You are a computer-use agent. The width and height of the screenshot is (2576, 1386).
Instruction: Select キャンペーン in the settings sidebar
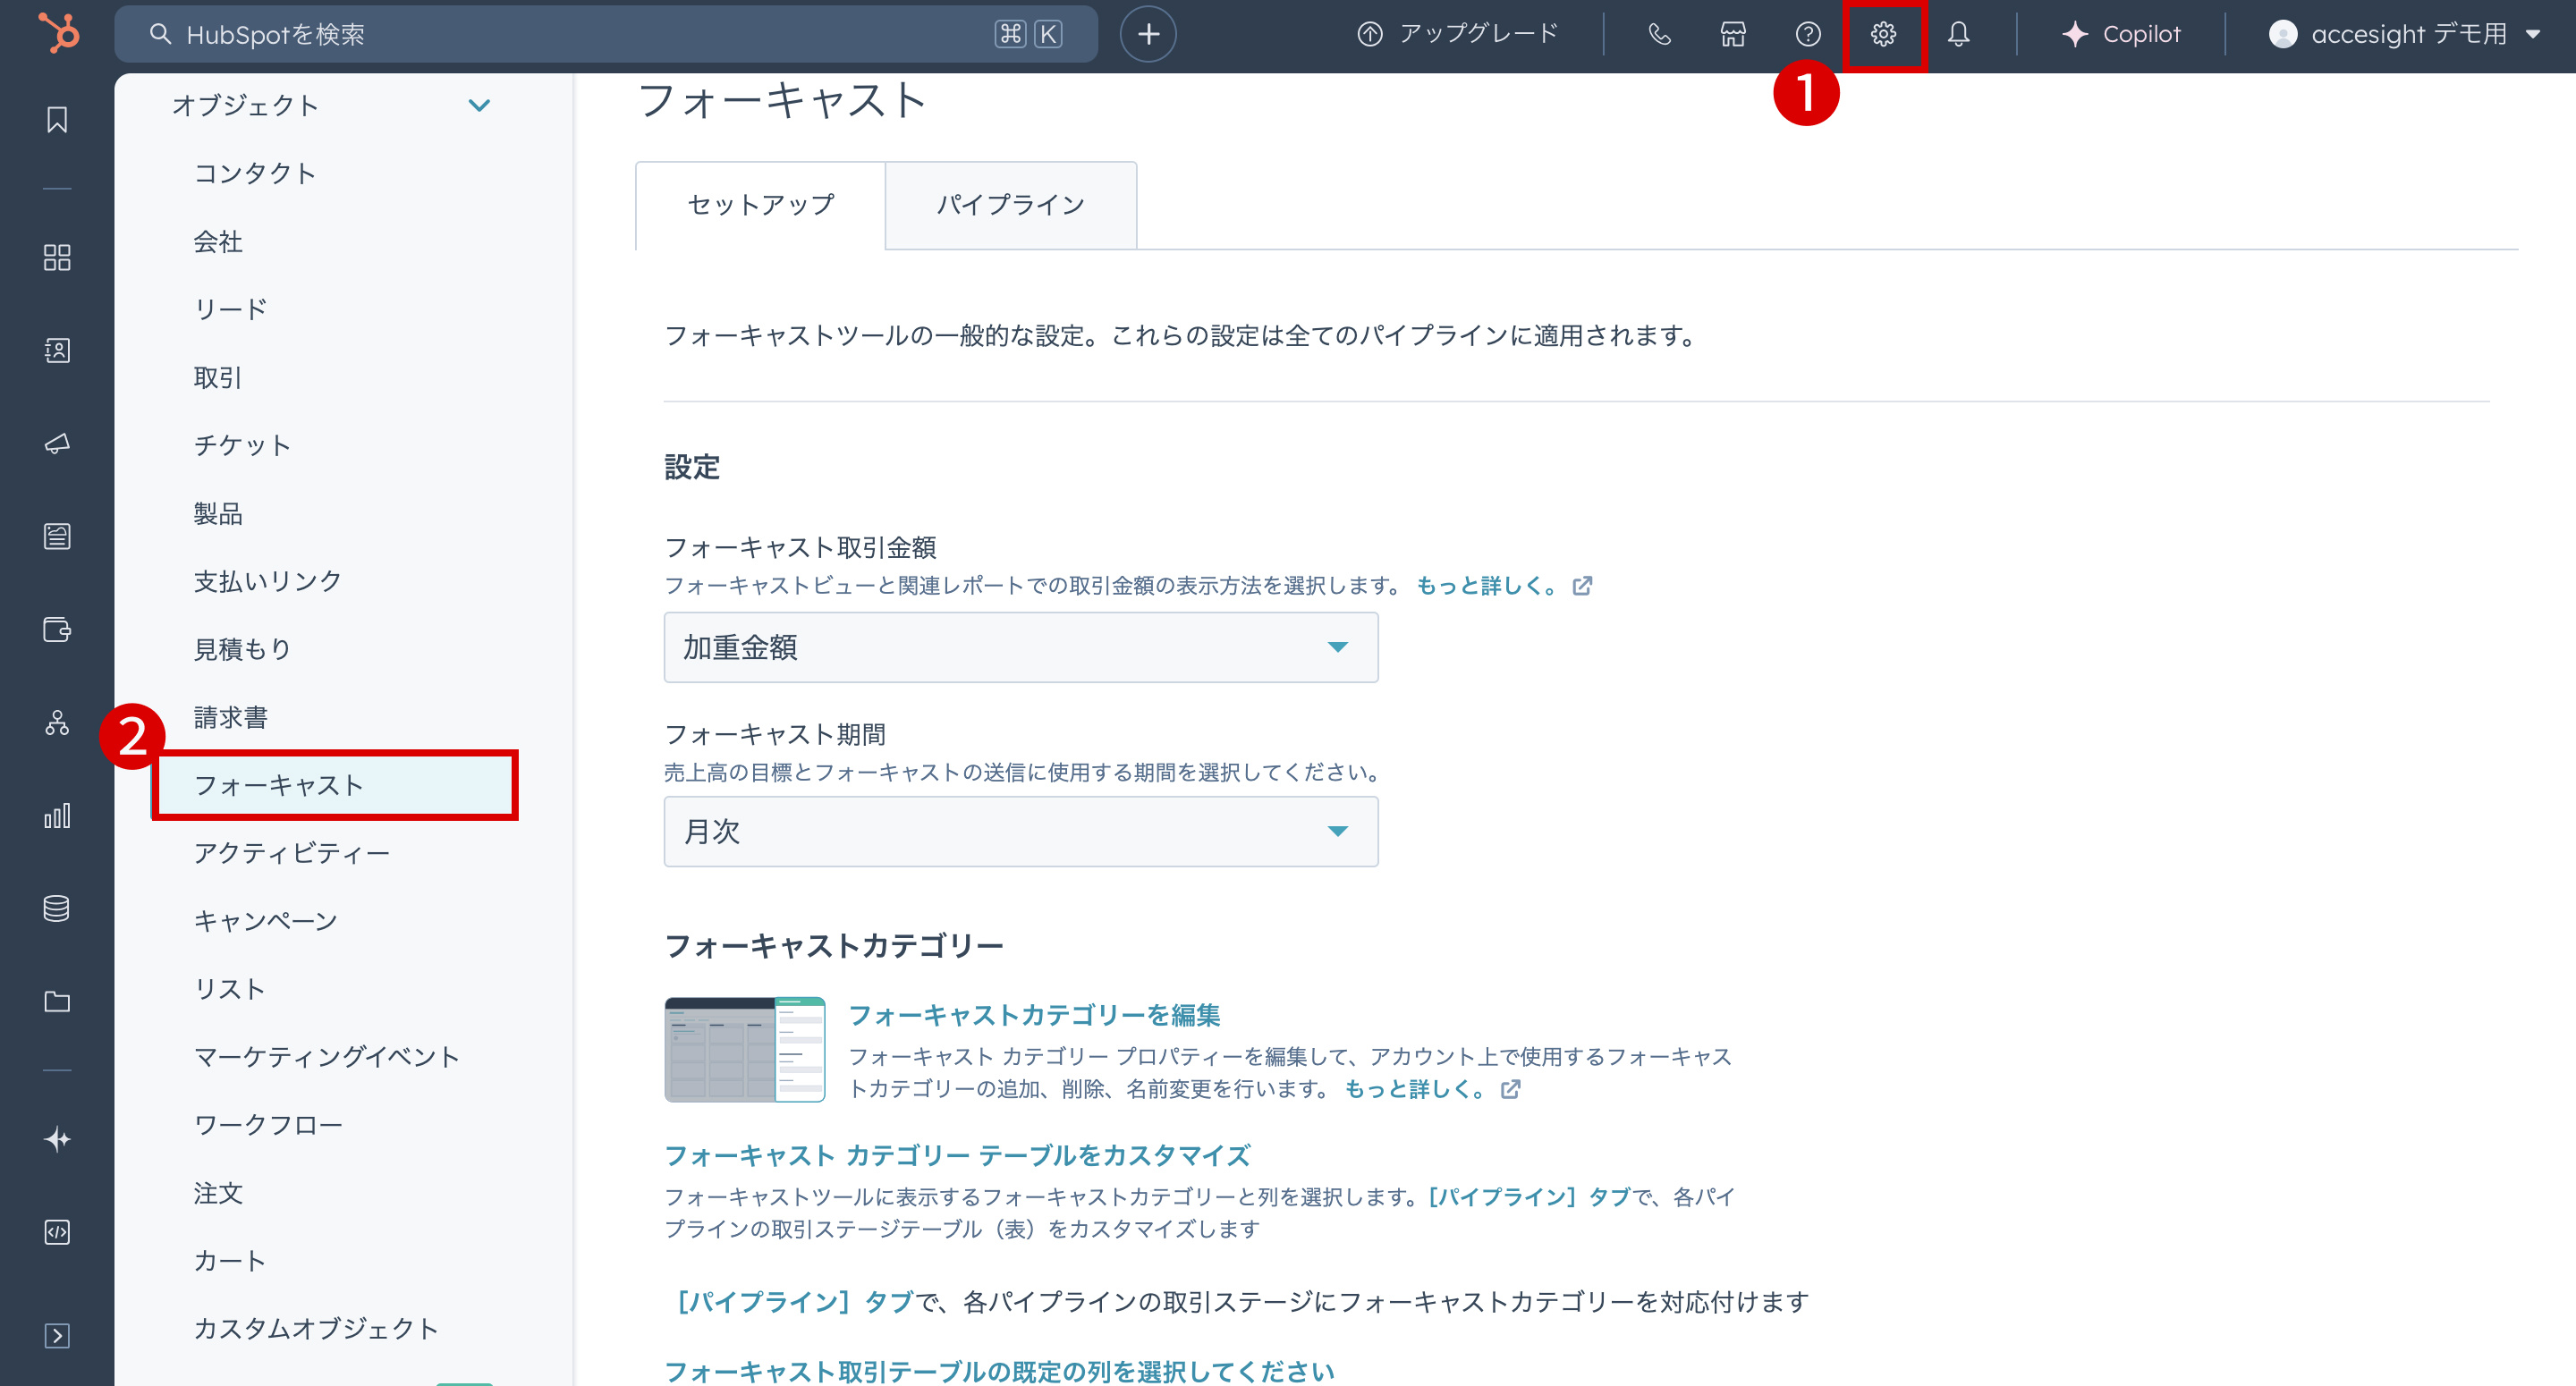(266, 921)
